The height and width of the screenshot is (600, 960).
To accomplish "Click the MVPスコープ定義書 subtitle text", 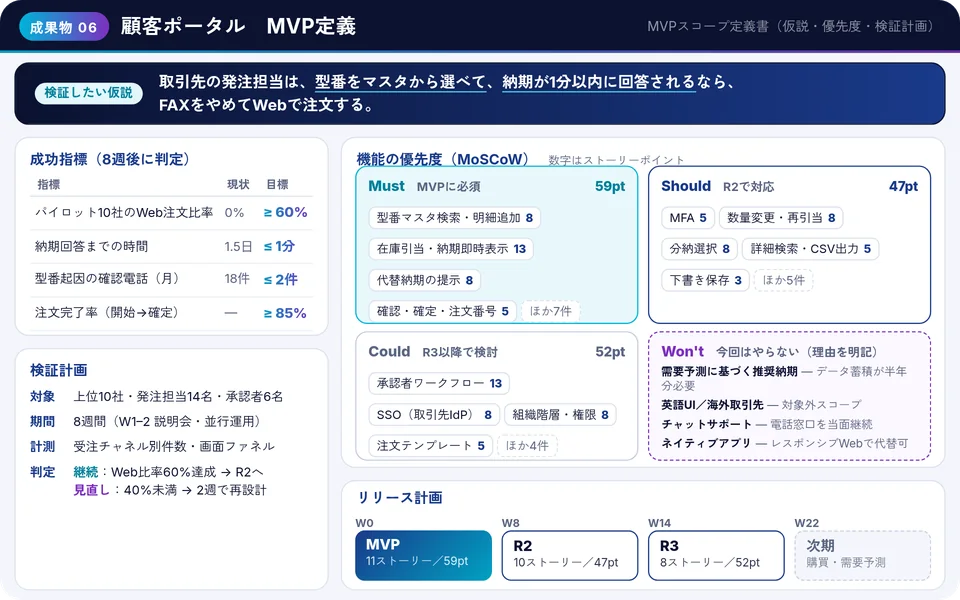I will tap(790, 26).
